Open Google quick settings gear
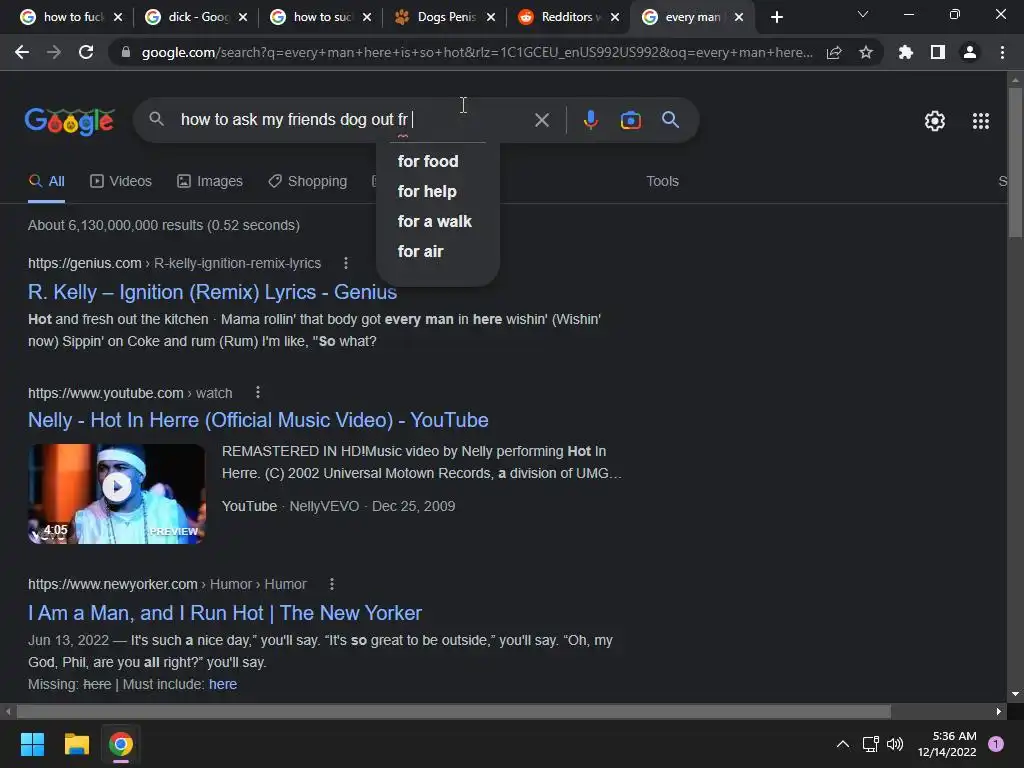 pyautogui.click(x=935, y=121)
